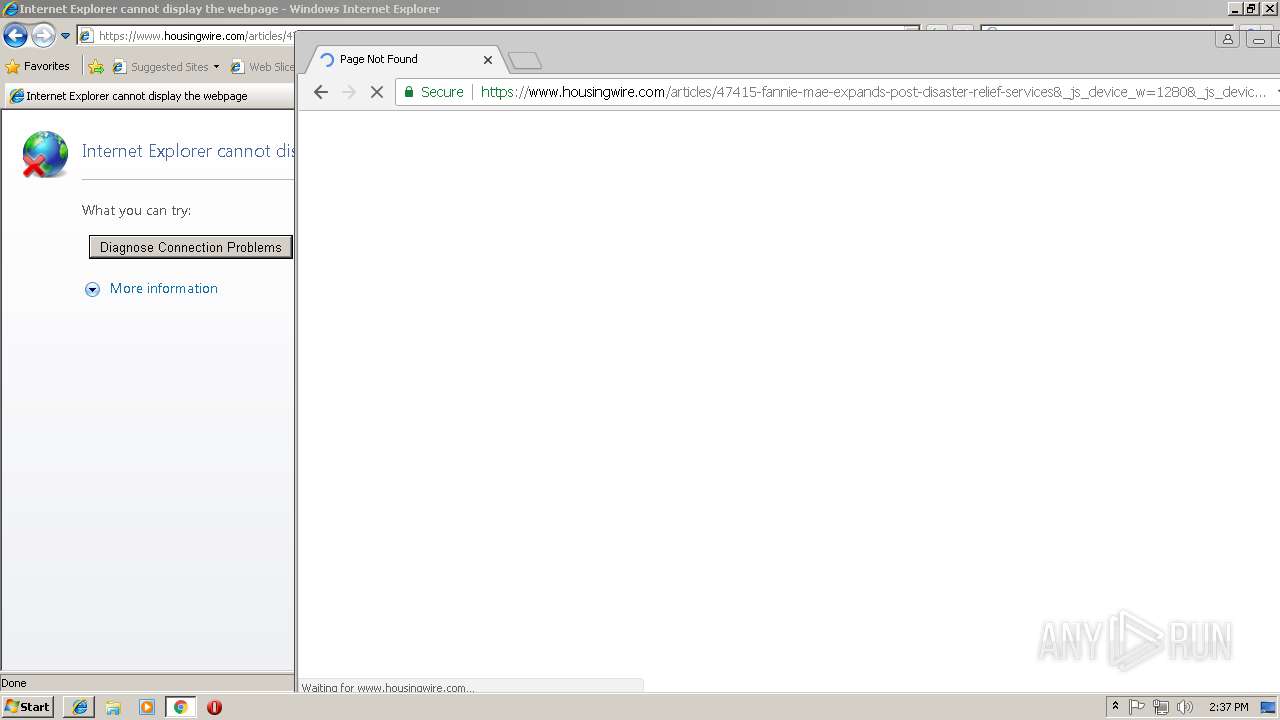This screenshot has width=1280, height=720.
Task: Click the Internet Explorer Back arrow button
Action: click(15, 36)
